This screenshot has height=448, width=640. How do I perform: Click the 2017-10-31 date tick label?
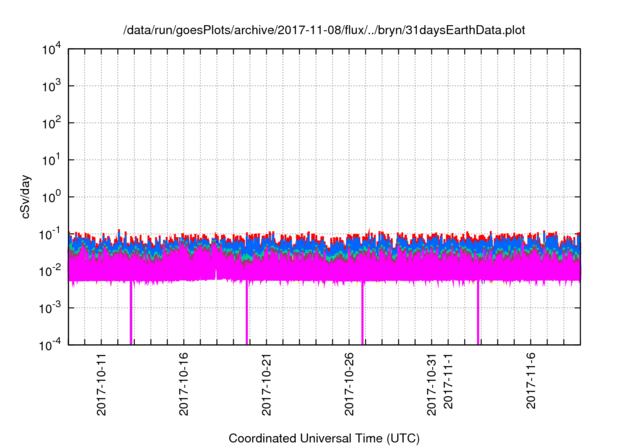pos(432,385)
